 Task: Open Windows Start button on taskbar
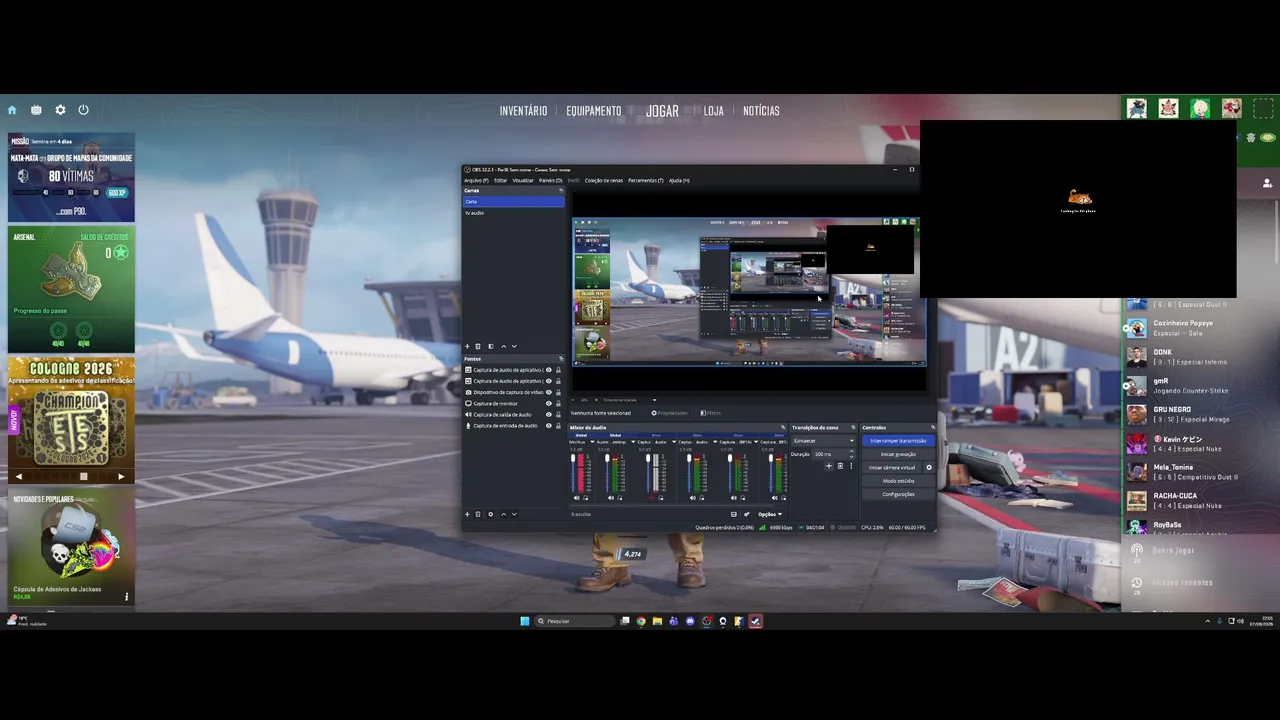tap(524, 621)
